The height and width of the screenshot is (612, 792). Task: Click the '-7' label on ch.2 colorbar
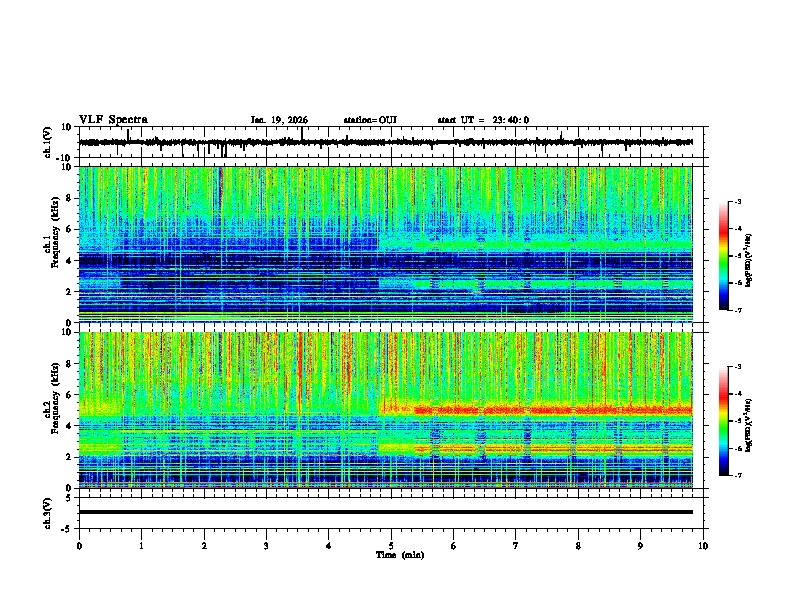tap(737, 475)
